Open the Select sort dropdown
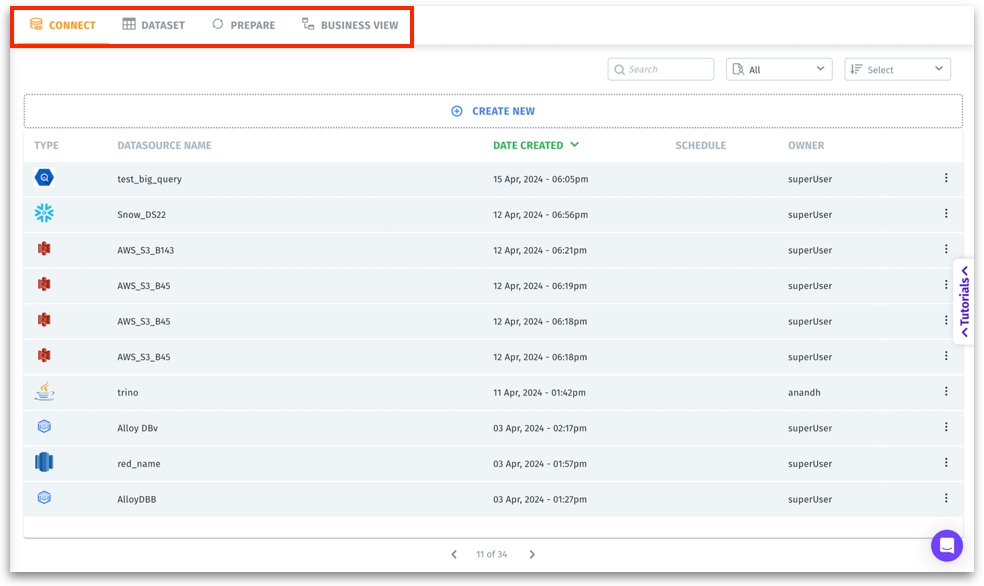Screen dimensions: 984x586 point(897,69)
